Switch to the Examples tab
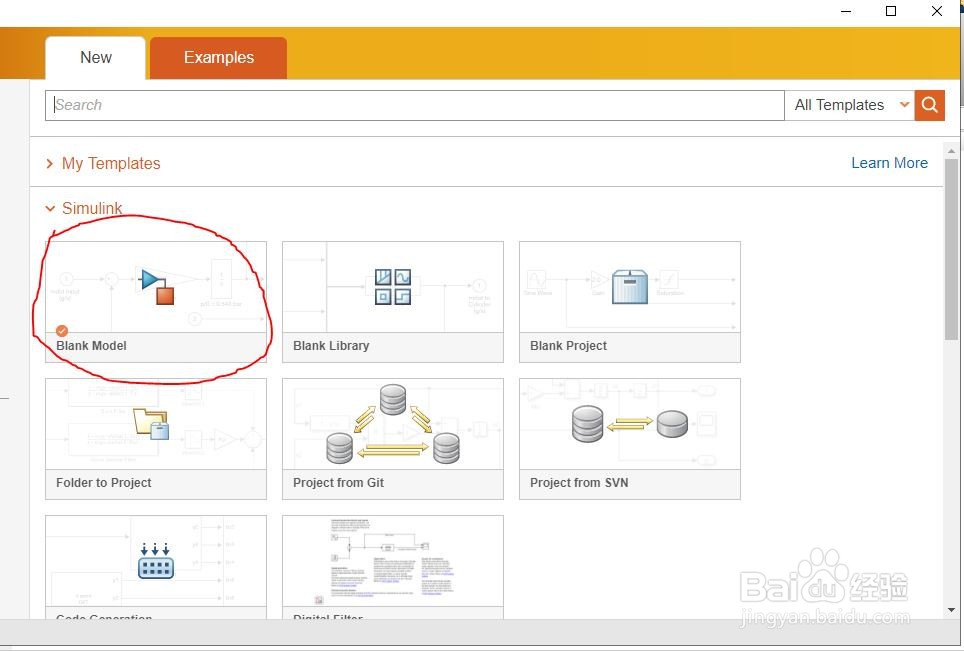The height and width of the screenshot is (651, 964). point(218,58)
